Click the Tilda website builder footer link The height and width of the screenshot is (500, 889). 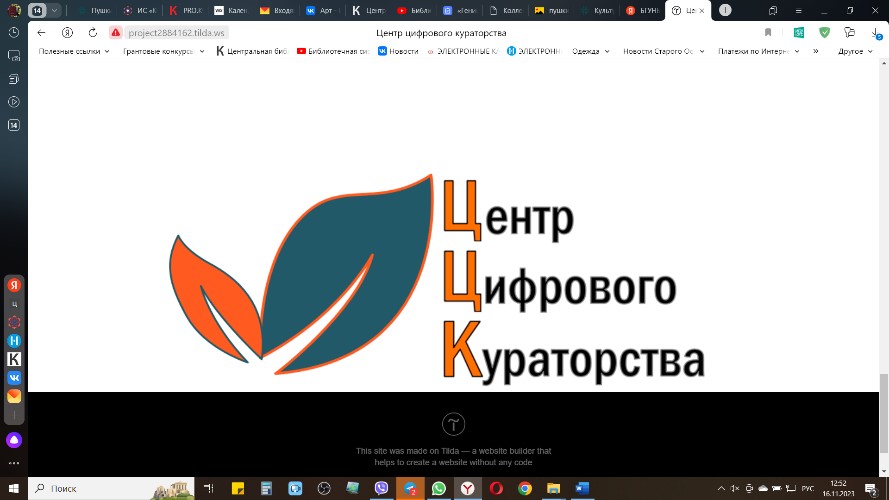453,456
